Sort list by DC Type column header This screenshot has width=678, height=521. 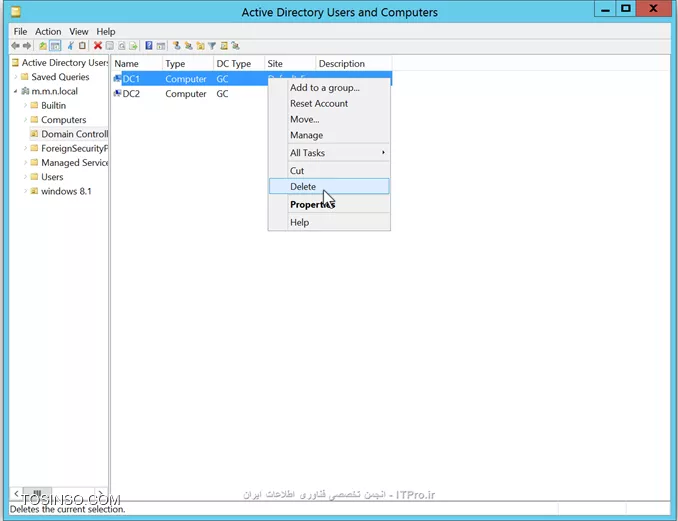239,64
